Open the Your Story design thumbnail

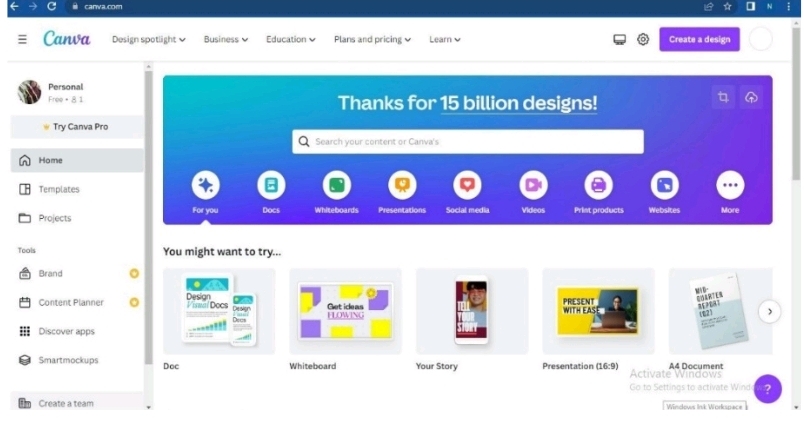pyautogui.click(x=472, y=311)
